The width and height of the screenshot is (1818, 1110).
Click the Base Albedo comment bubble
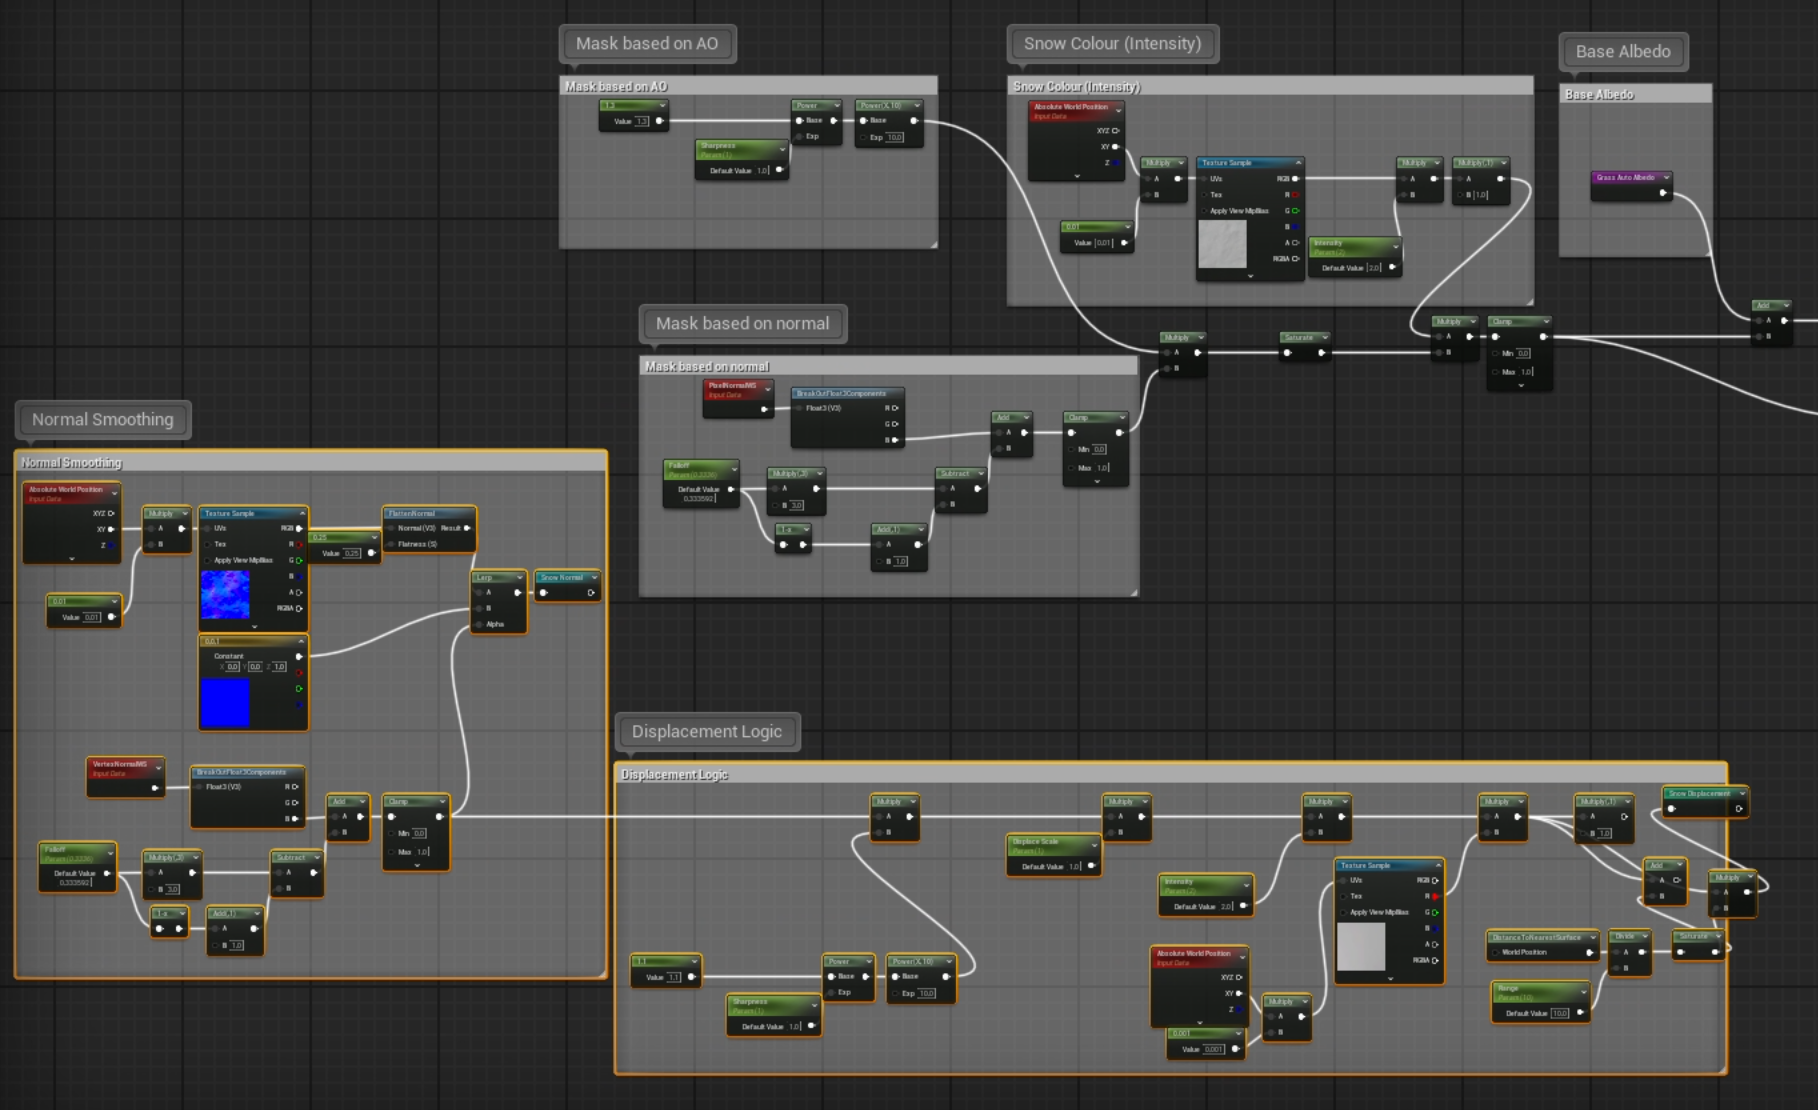(1623, 52)
